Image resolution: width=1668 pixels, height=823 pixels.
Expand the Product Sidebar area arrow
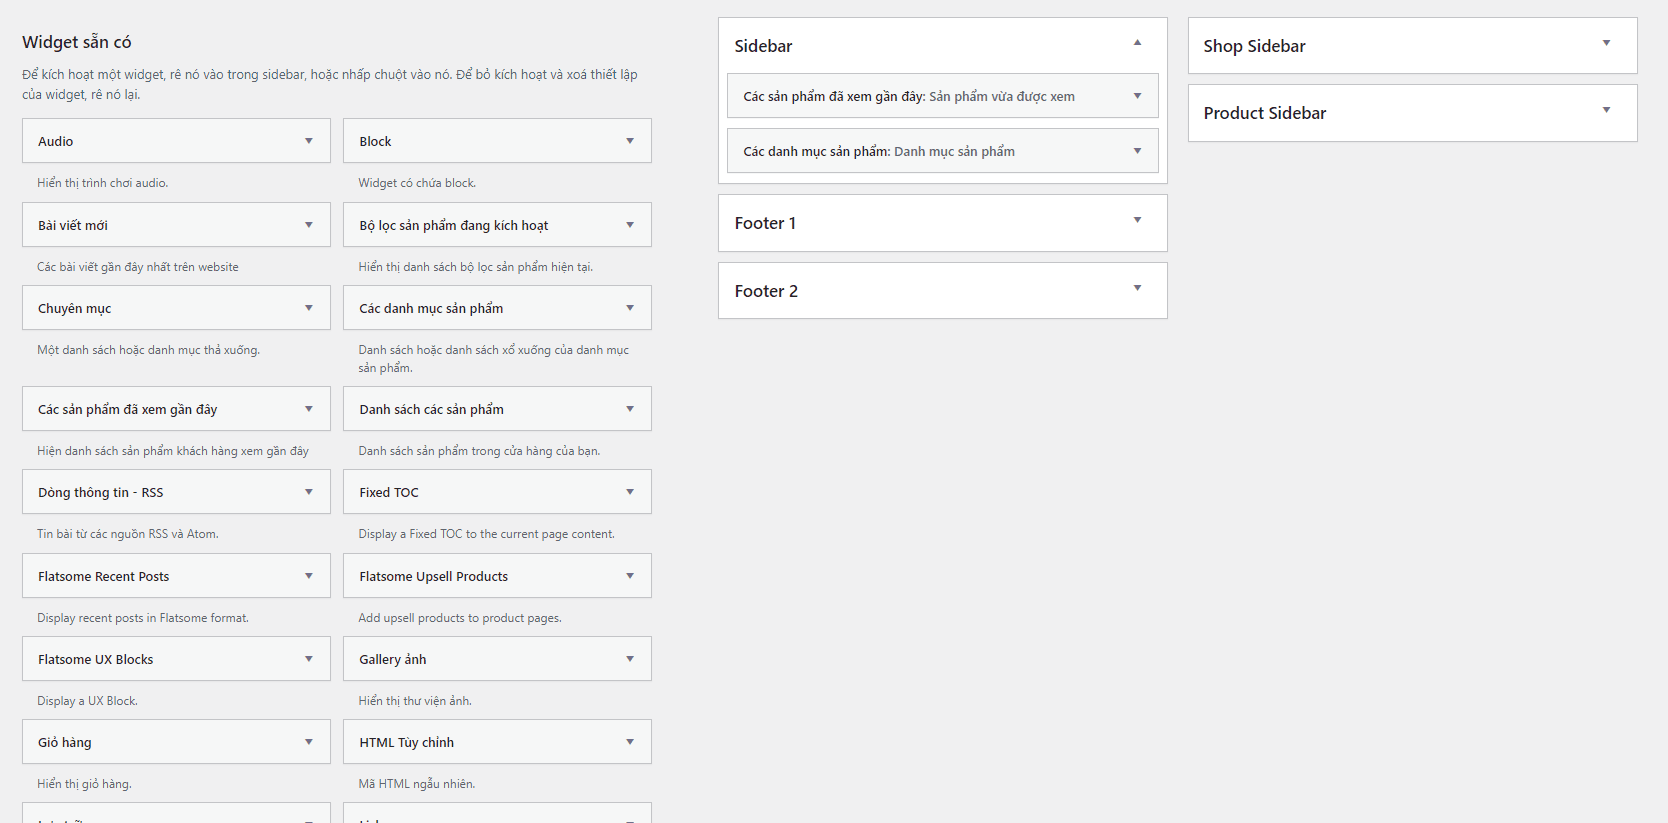point(1606,110)
